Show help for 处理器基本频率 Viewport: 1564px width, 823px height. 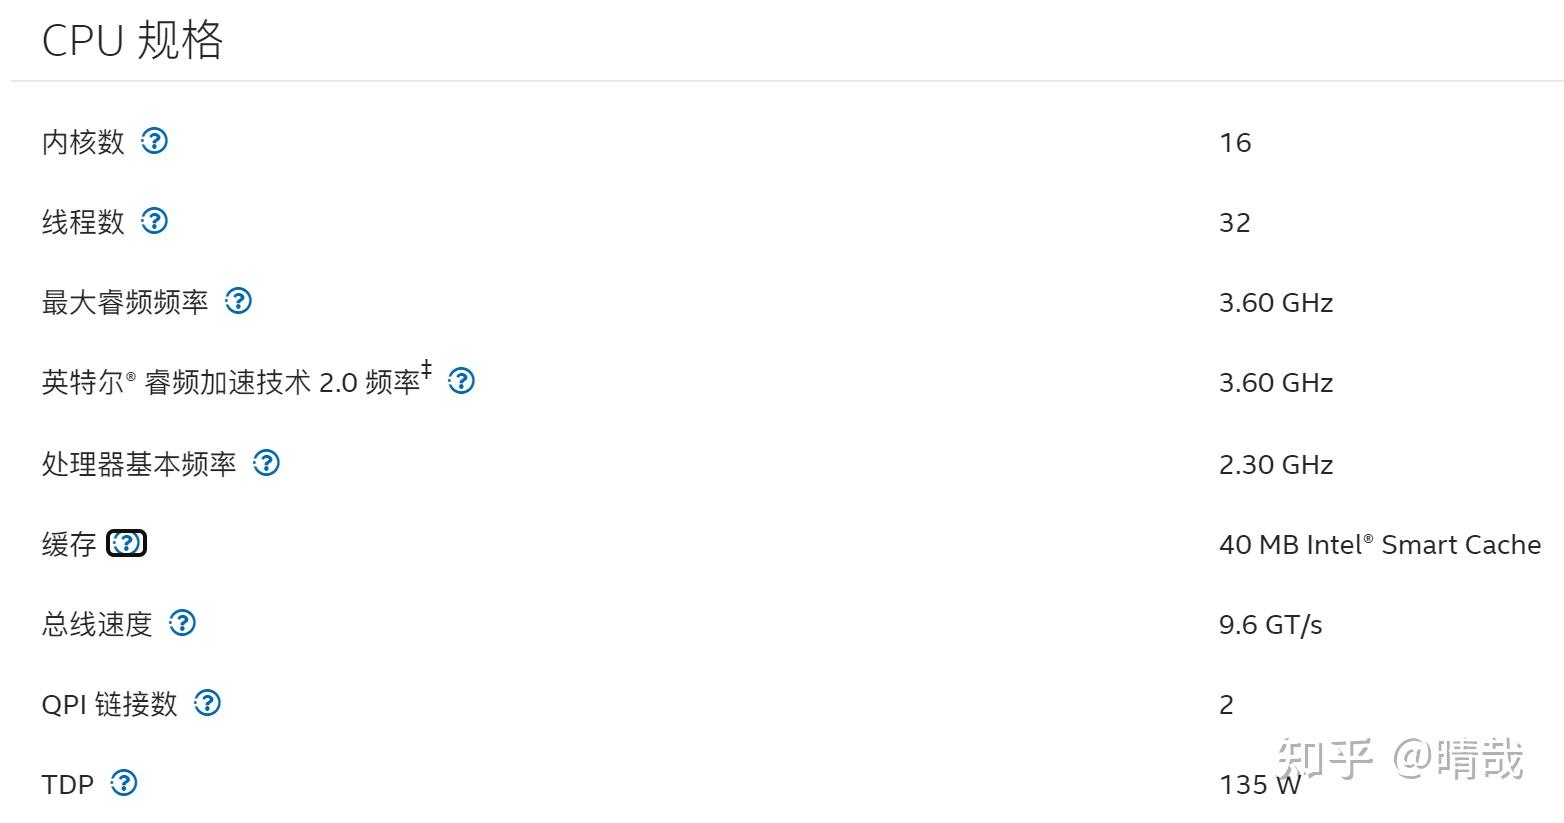[266, 463]
